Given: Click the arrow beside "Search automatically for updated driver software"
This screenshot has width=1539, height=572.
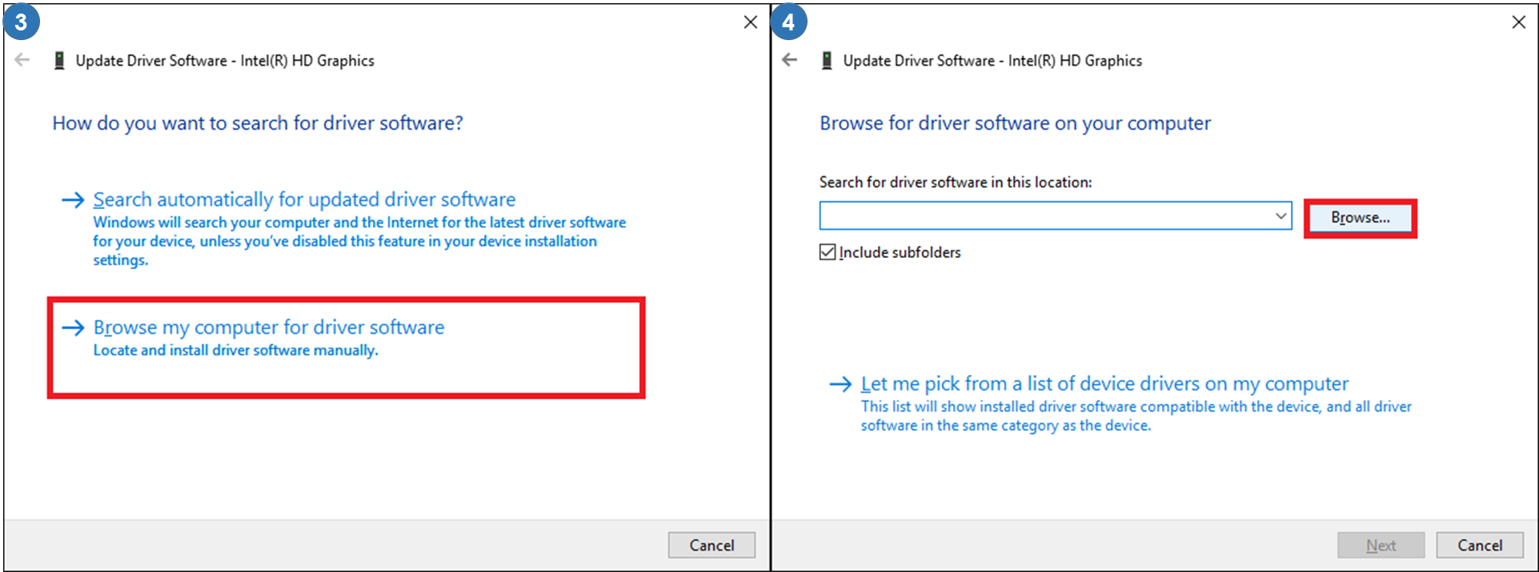Looking at the screenshot, I should [73, 200].
